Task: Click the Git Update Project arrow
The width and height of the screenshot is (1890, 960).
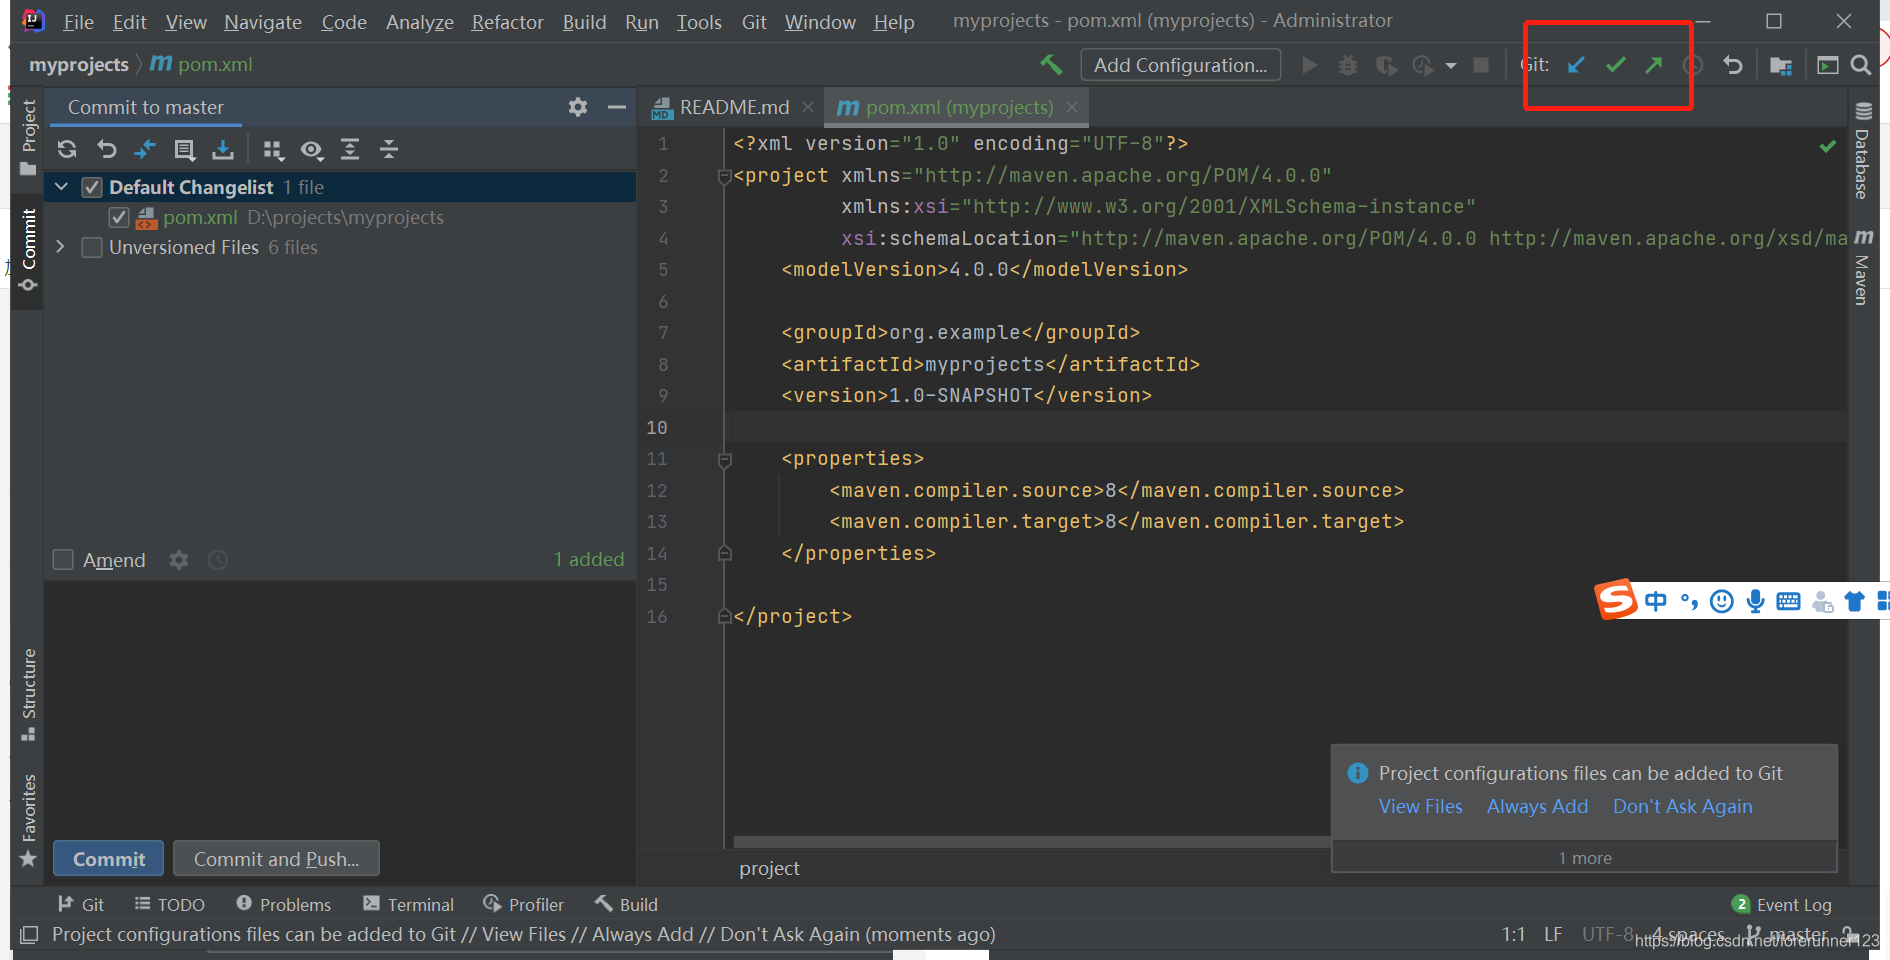Action: pos(1576,65)
